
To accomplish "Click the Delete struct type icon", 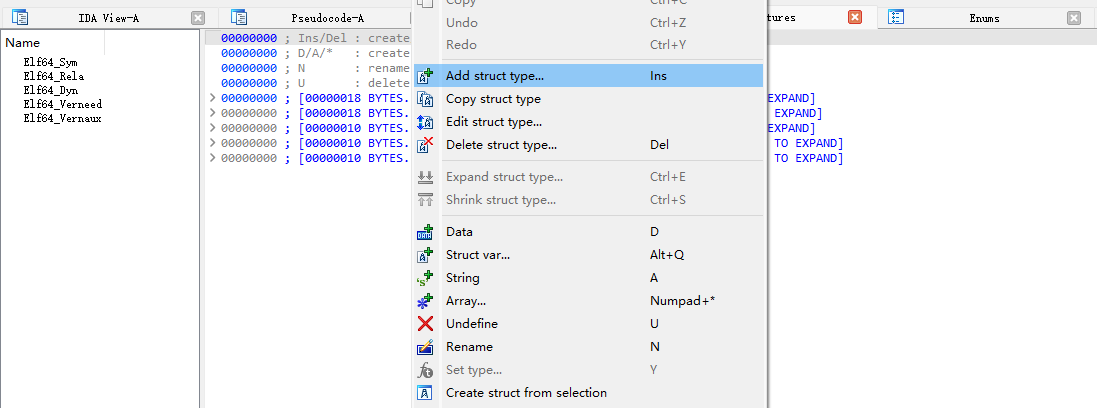I will [x=425, y=145].
